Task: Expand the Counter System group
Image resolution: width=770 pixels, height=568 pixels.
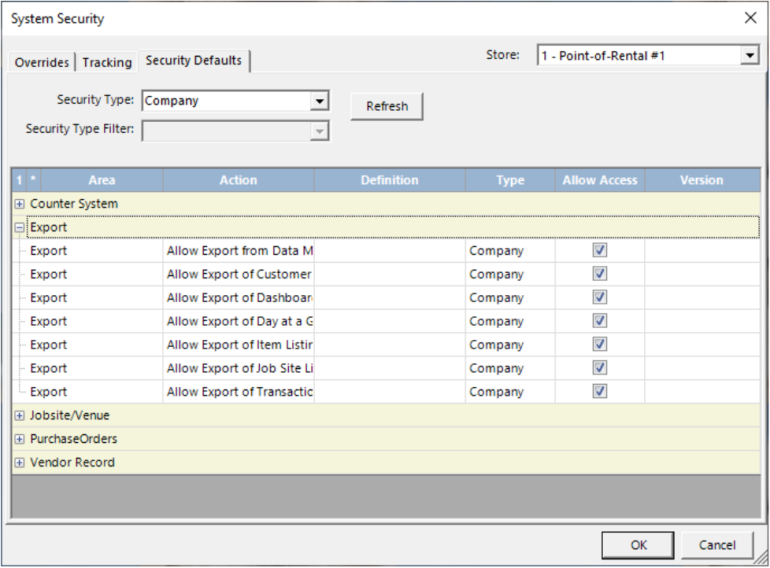Action: pyautogui.click(x=19, y=204)
